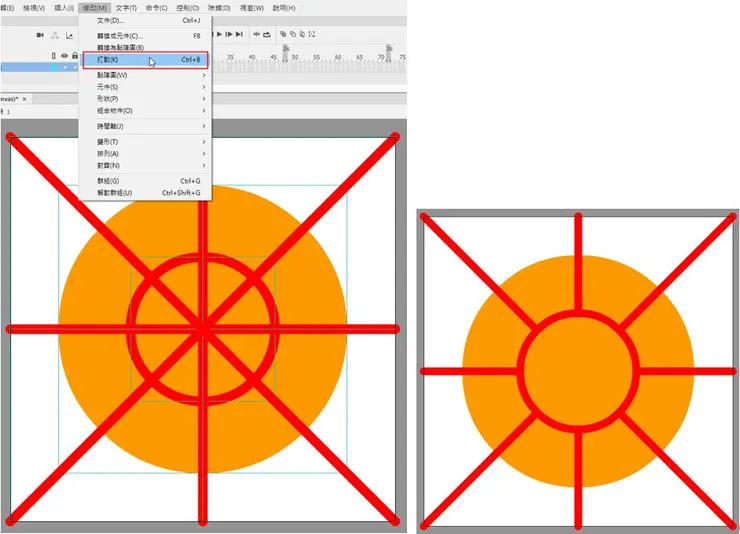Viewport: 740px width, 534px height.
Task: Click the edit multiple frames icon
Action: click(303, 34)
